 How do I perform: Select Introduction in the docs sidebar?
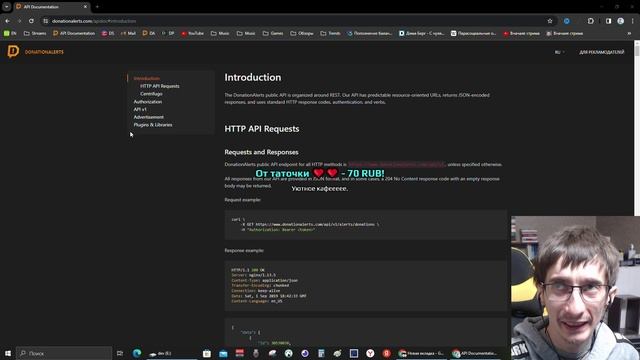(147, 78)
